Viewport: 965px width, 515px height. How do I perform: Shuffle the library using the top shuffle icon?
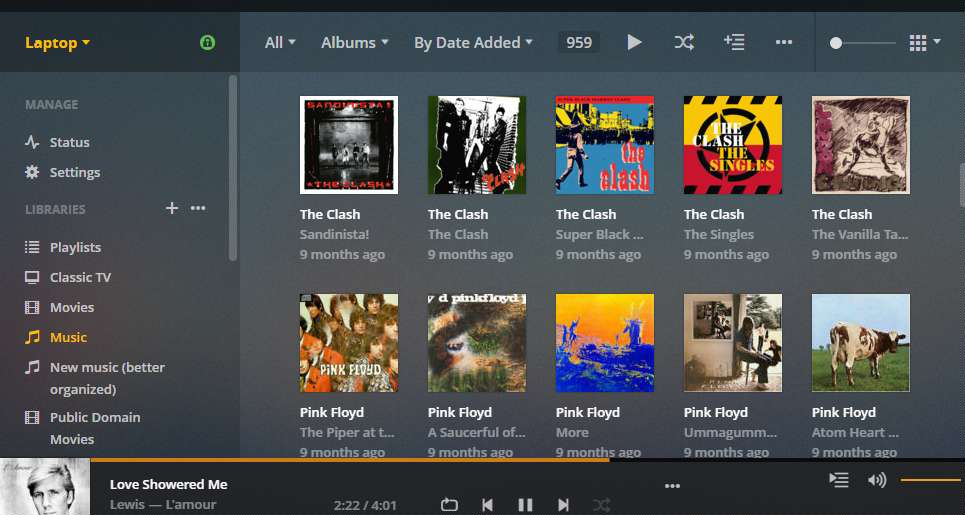click(684, 42)
